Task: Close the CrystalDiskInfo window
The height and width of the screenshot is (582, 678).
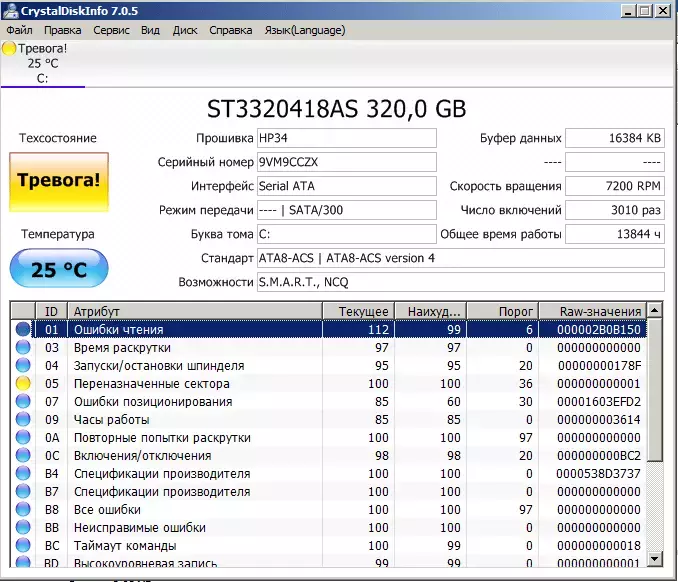Action: pyautogui.click(x=662, y=11)
